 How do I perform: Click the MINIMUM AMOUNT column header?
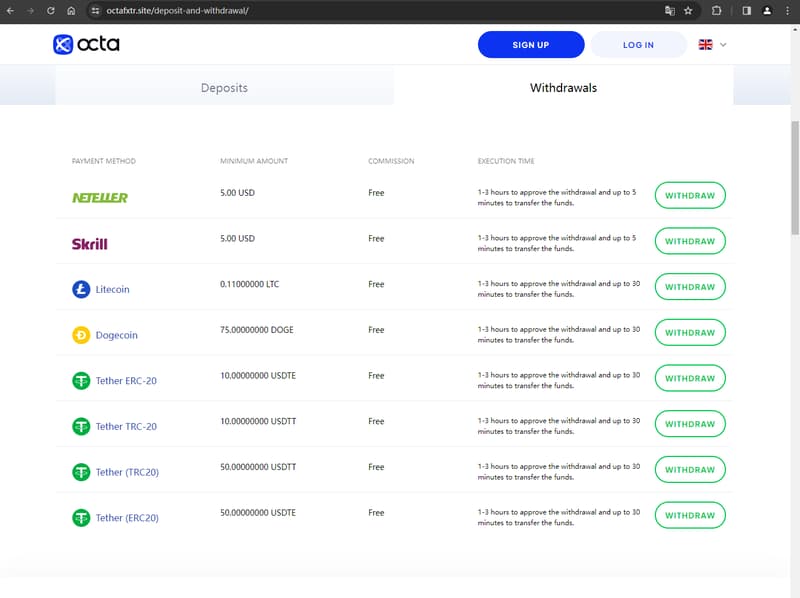click(x=254, y=161)
